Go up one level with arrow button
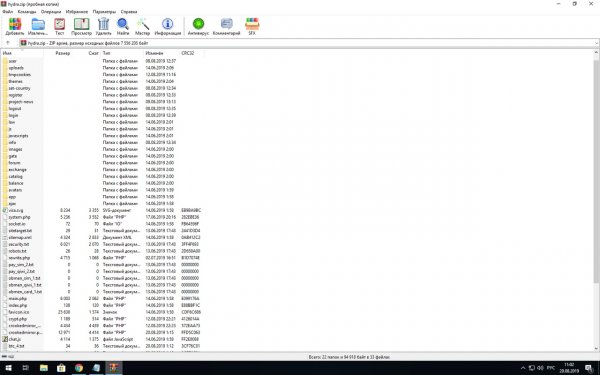 click(8, 43)
